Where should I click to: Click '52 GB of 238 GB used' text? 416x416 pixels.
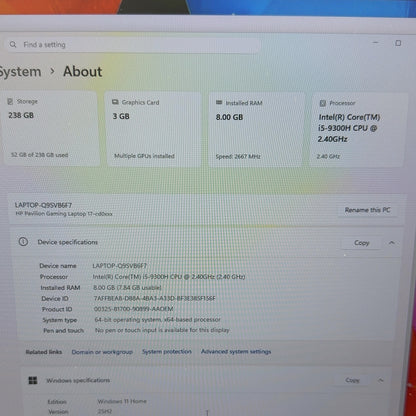(39, 155)
